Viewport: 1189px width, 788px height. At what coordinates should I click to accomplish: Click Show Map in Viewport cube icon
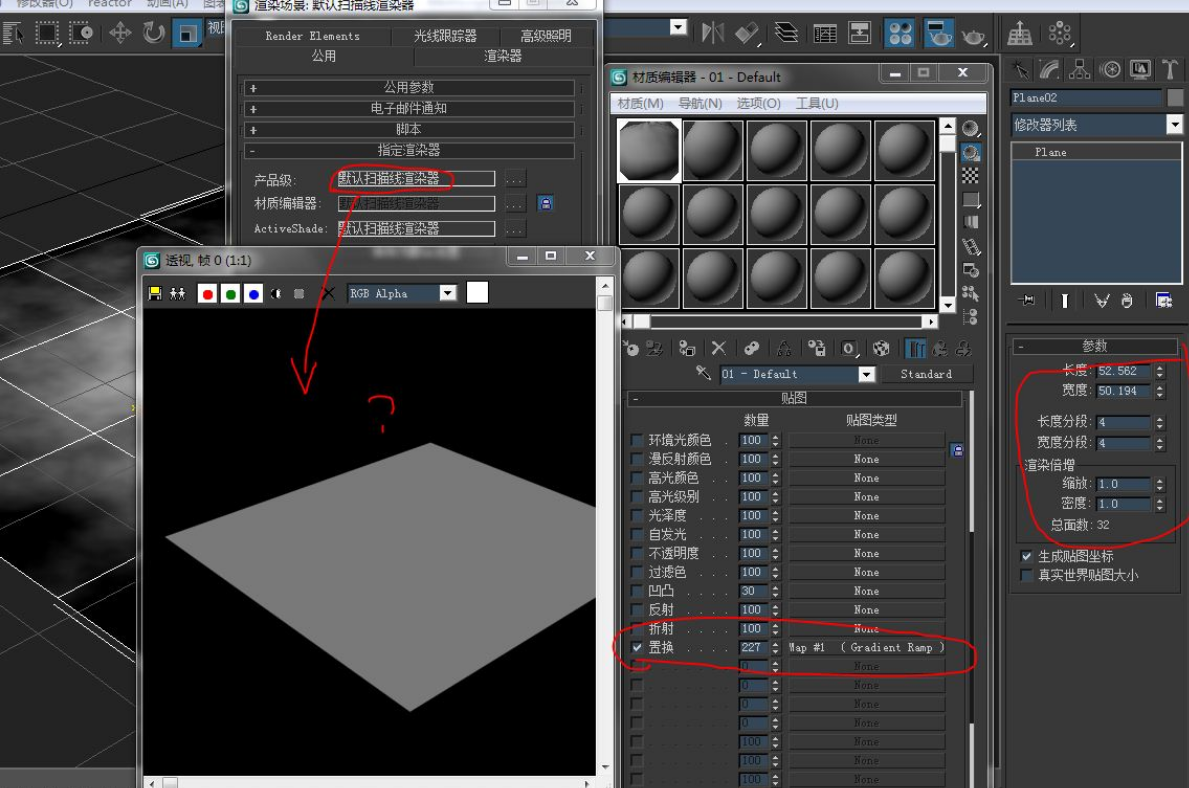[881, 348]
